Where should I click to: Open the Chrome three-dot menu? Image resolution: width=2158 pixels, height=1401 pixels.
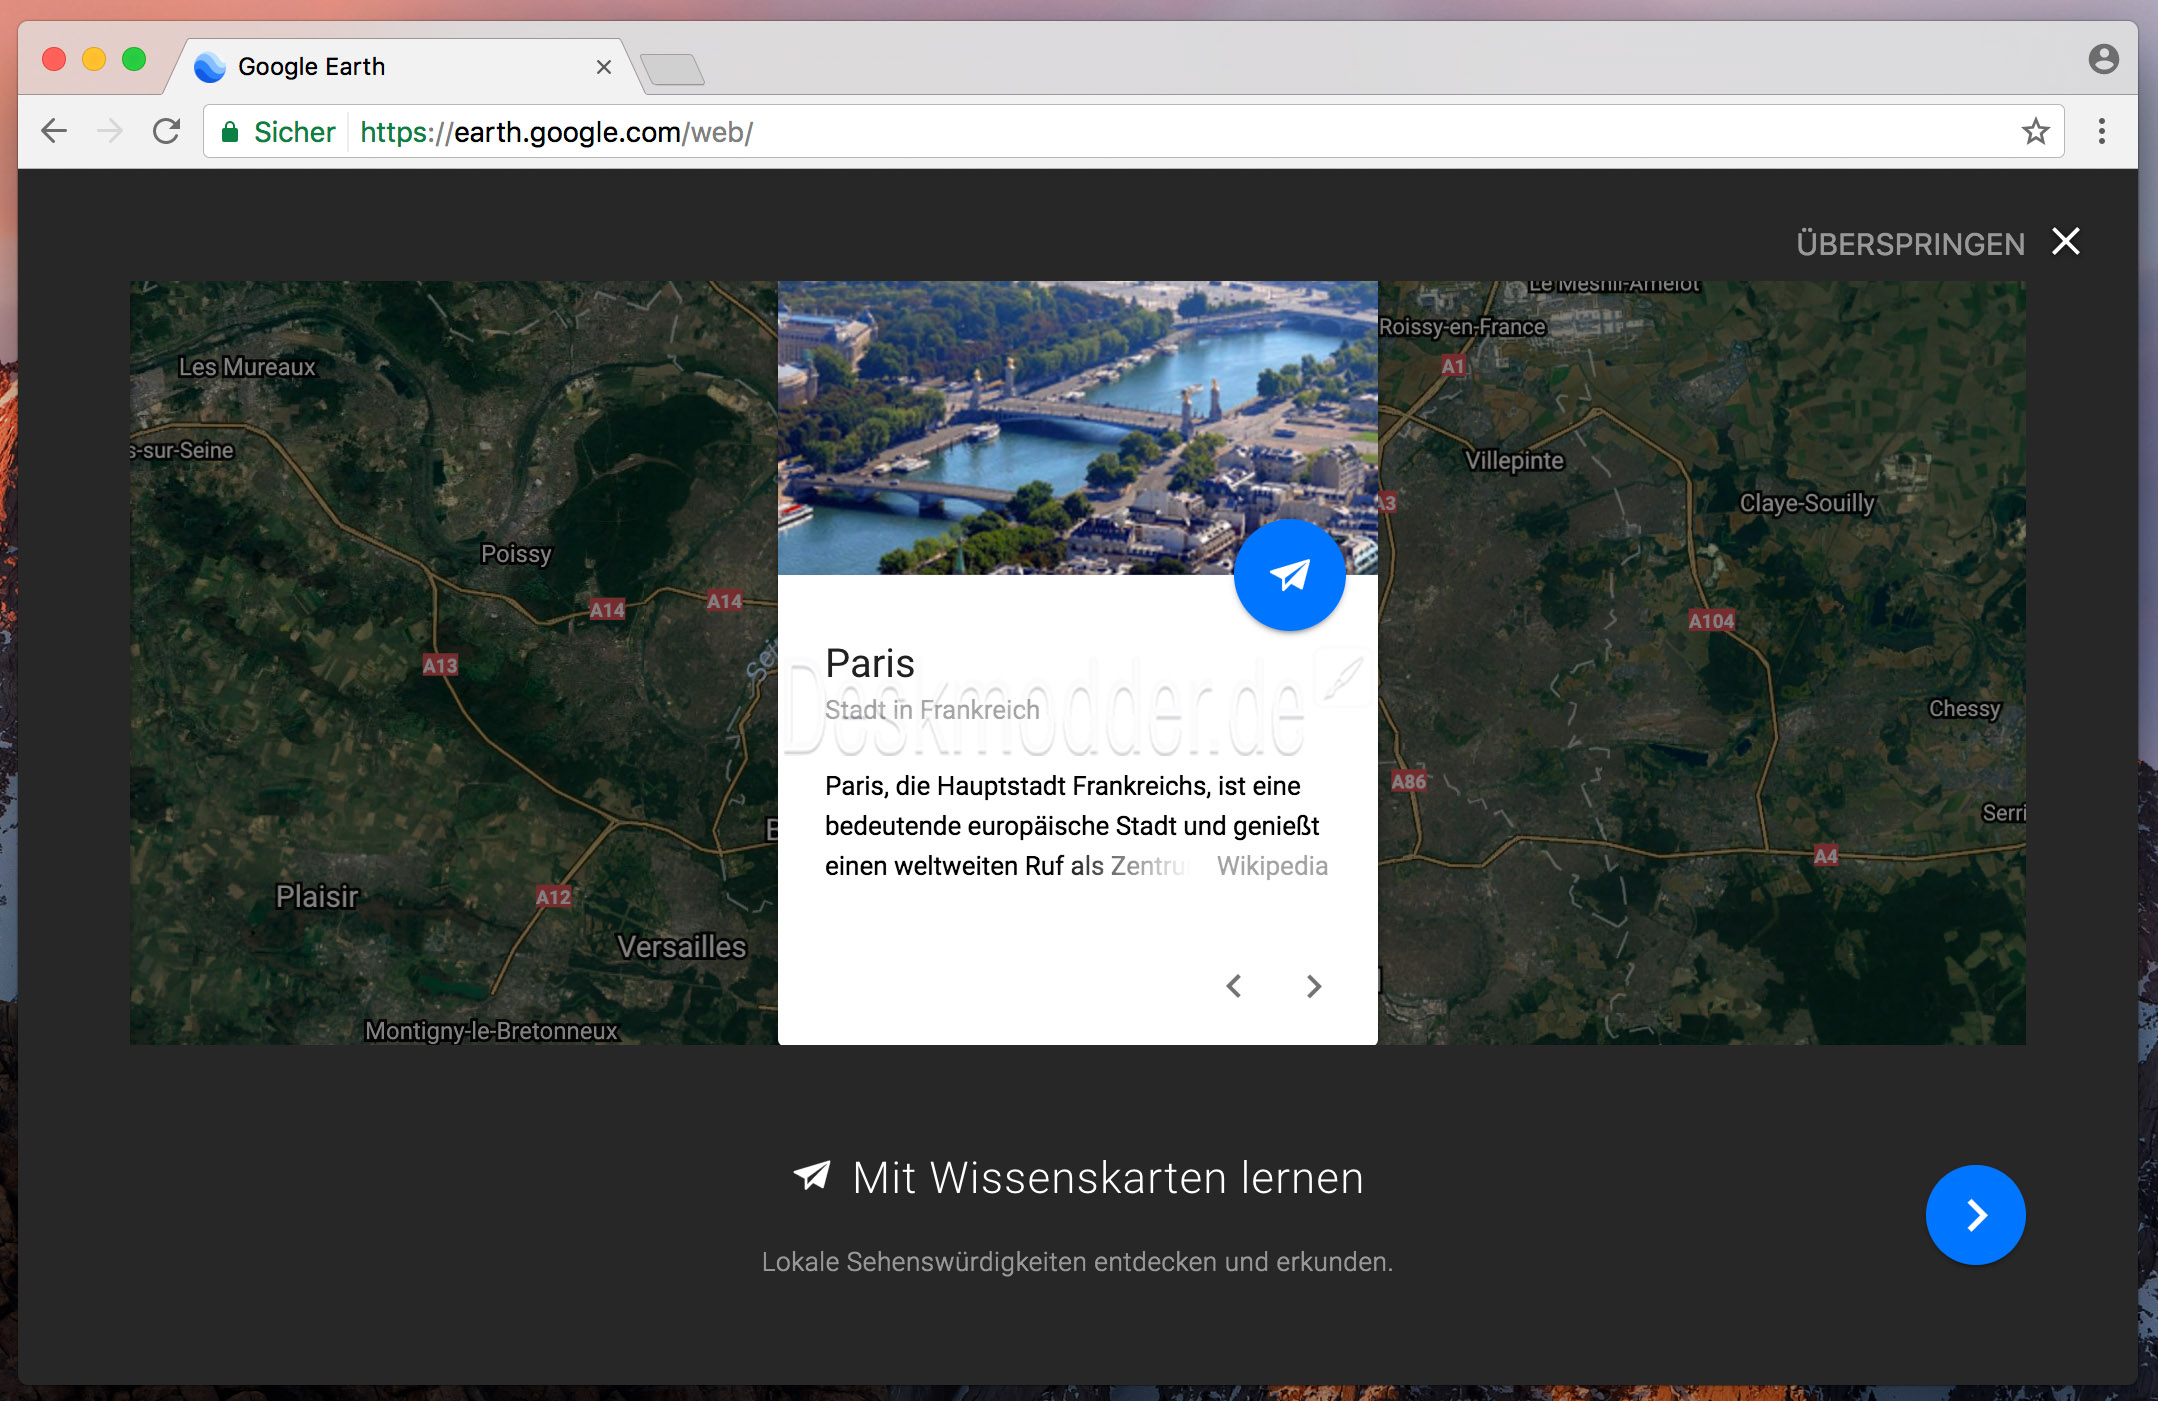2101,131
